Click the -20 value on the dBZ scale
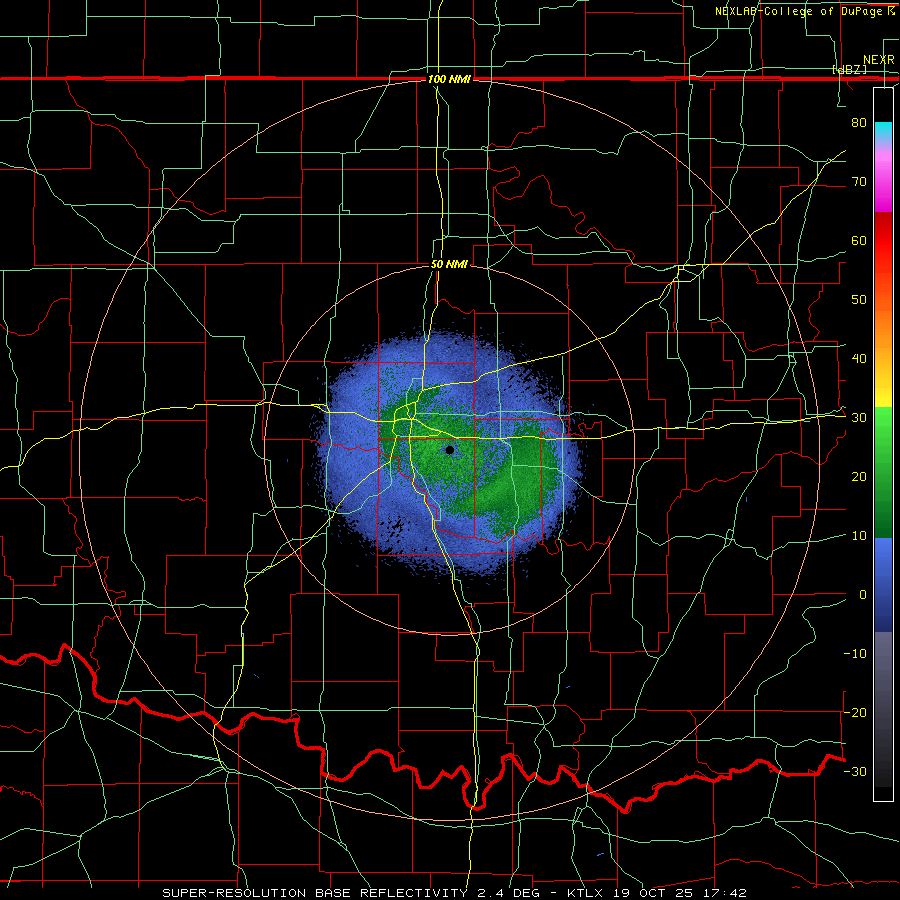Image resolution: width=900 pixels, height=900 pixels. (855, 712)
